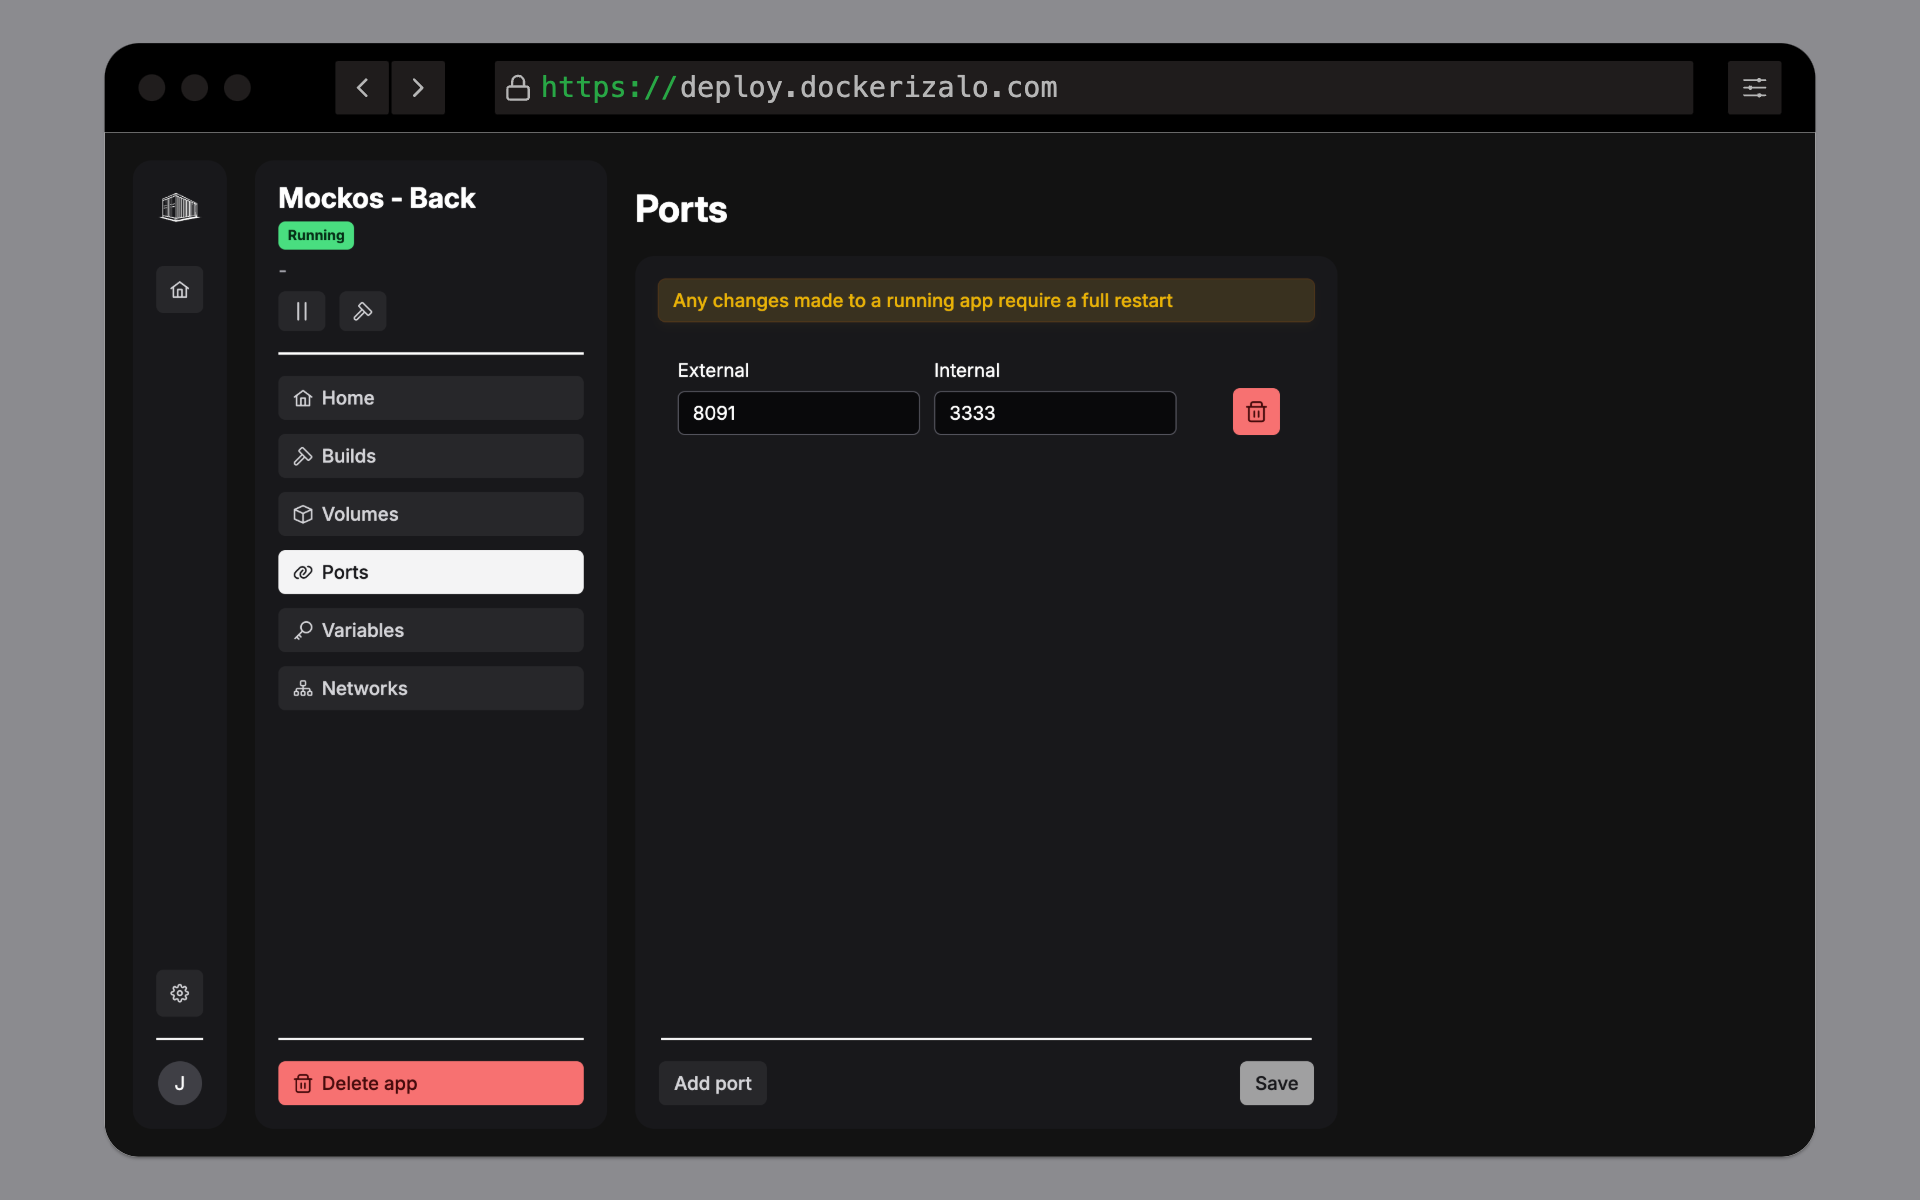Click the Dockerizalo container logo icon

tap(180, 207)
